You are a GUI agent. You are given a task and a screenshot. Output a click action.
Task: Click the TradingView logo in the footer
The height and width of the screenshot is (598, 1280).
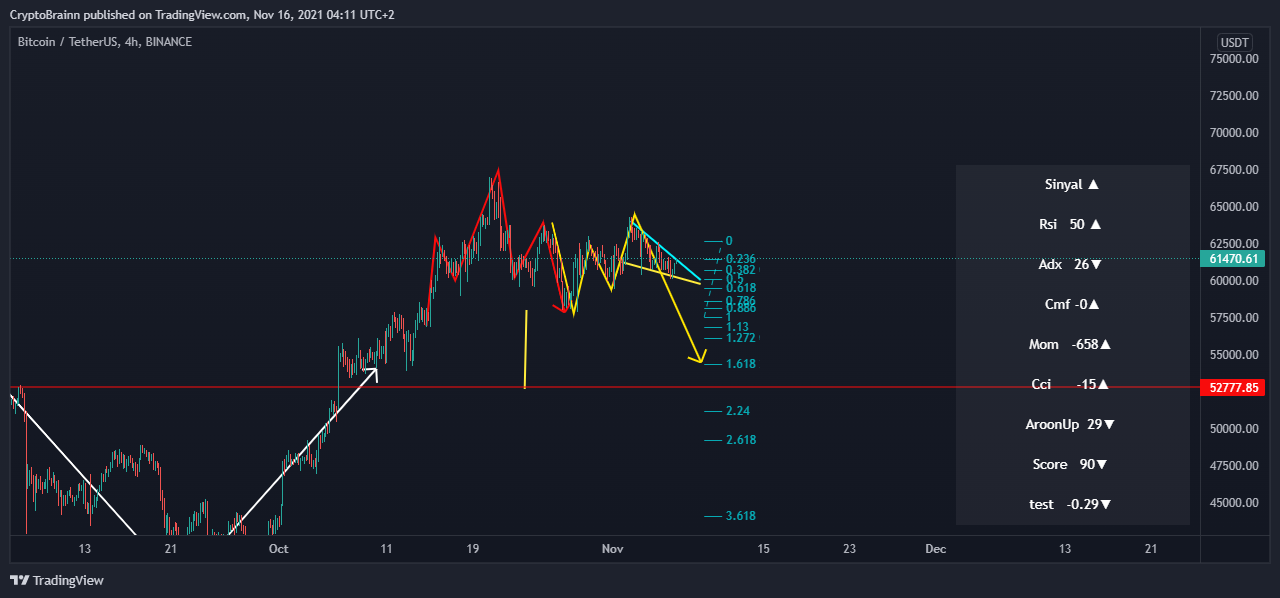point(57,580)
